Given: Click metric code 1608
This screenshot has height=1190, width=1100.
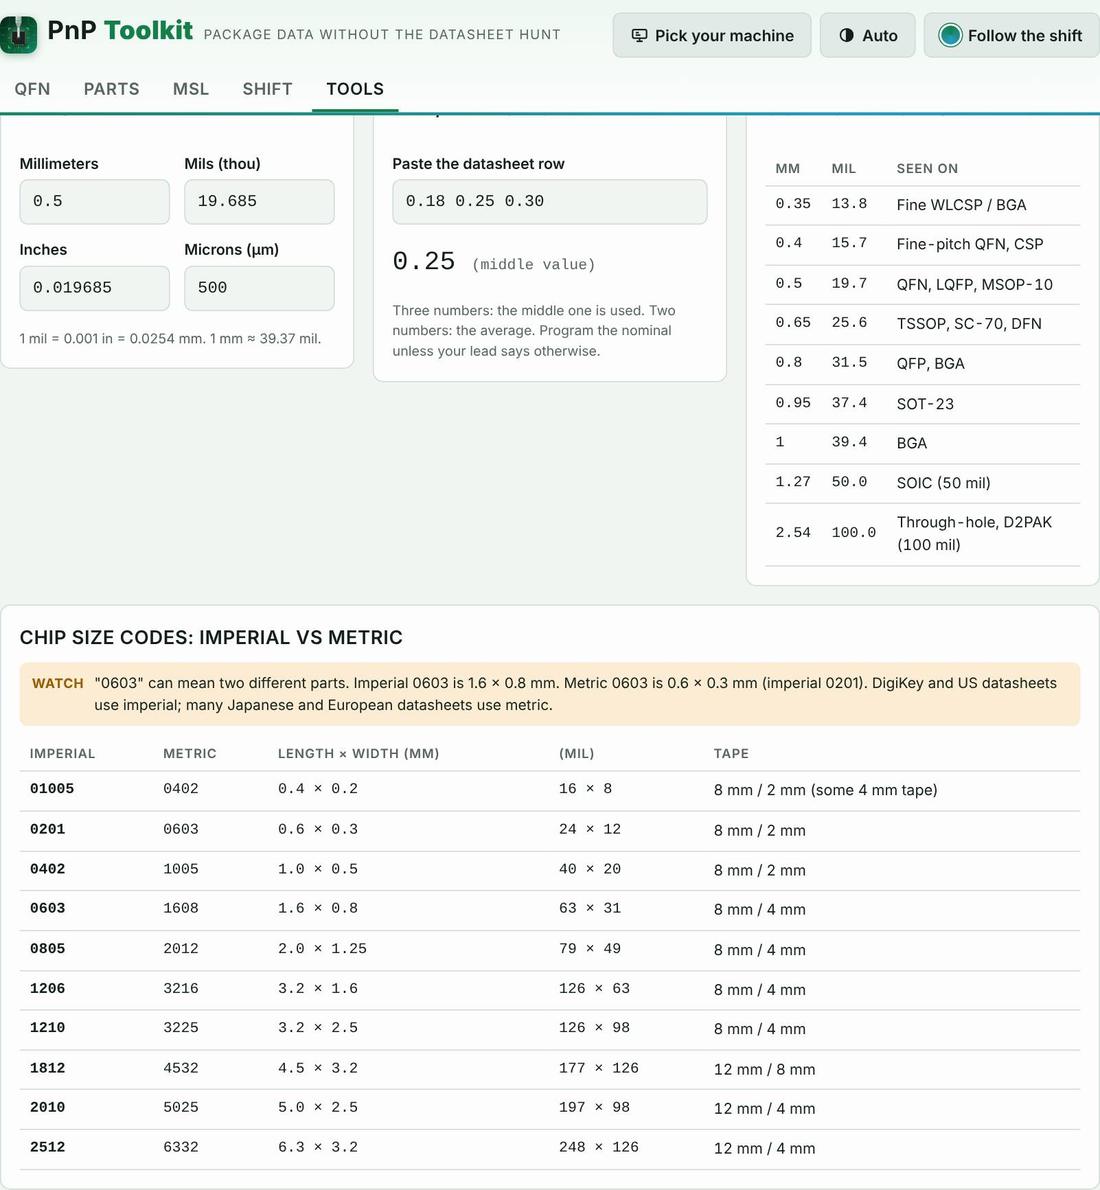Looking at the screenshot, I should 181,908.
